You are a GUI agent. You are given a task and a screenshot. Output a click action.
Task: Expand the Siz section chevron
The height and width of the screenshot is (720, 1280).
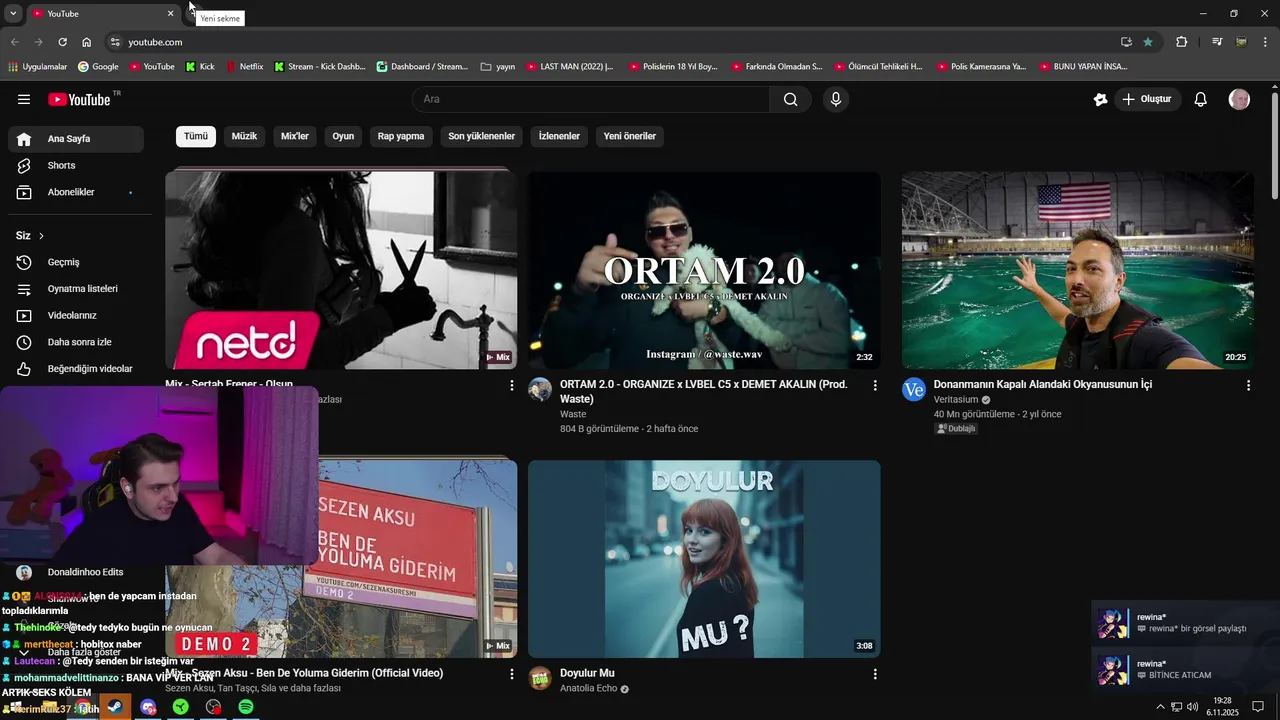click(x=41, y=236)
